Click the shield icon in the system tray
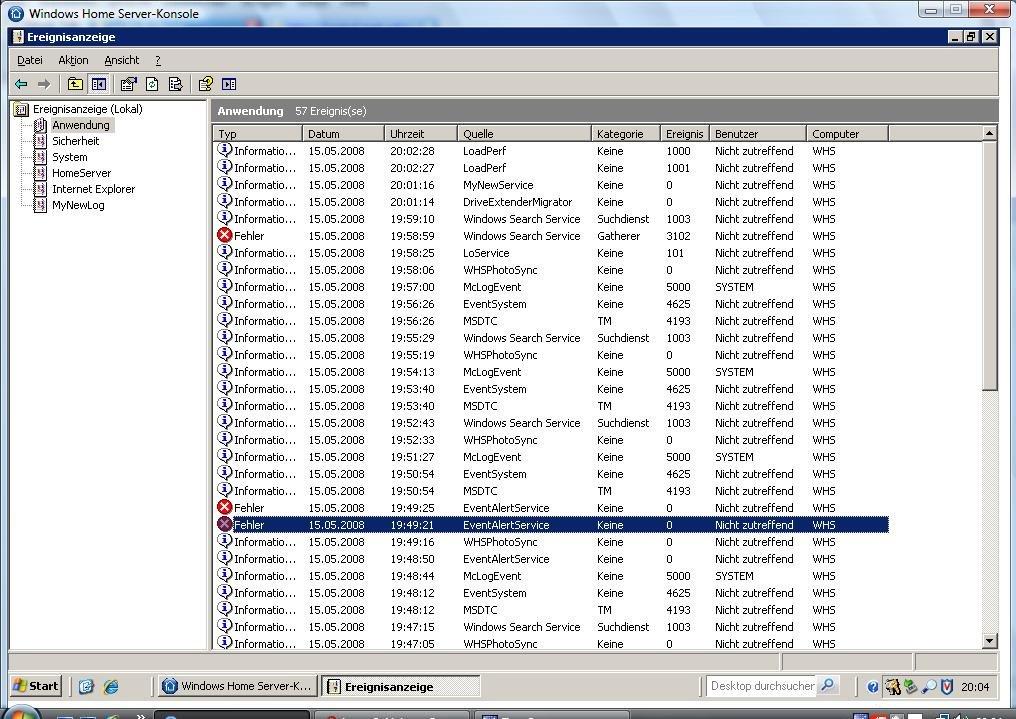This screenshot has width=1016, height=719. click(x=947, y=687)
